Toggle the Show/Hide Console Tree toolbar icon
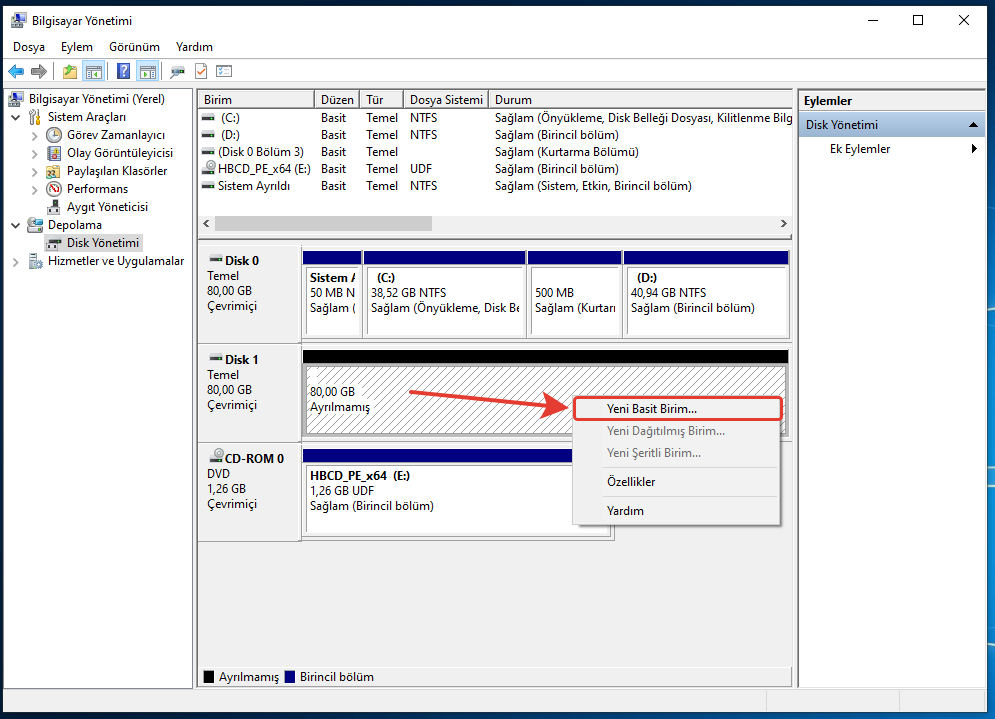Screen dimensions: 995x719 [94, 71]
